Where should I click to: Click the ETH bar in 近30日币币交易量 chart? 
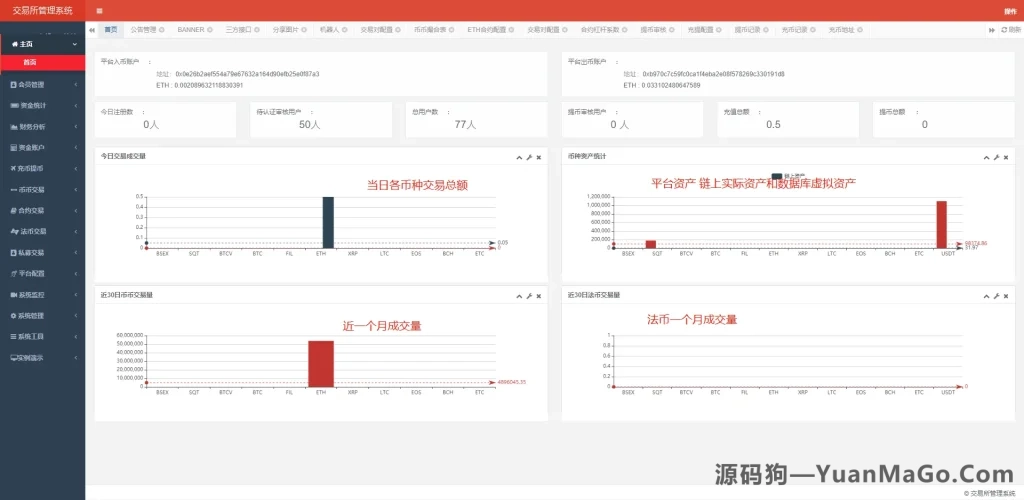click(x=321, y=364)
